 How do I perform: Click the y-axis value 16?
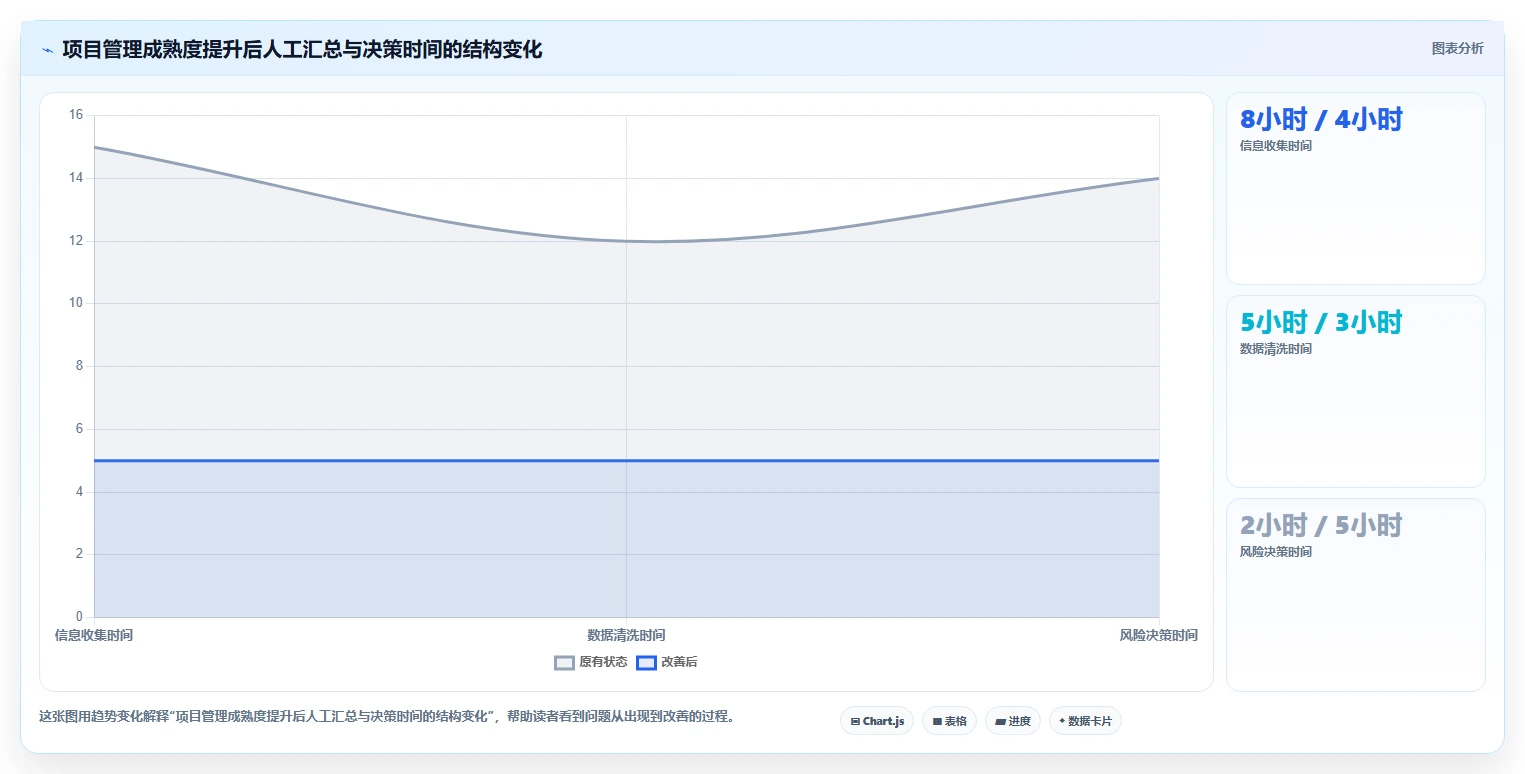point(76,115)
